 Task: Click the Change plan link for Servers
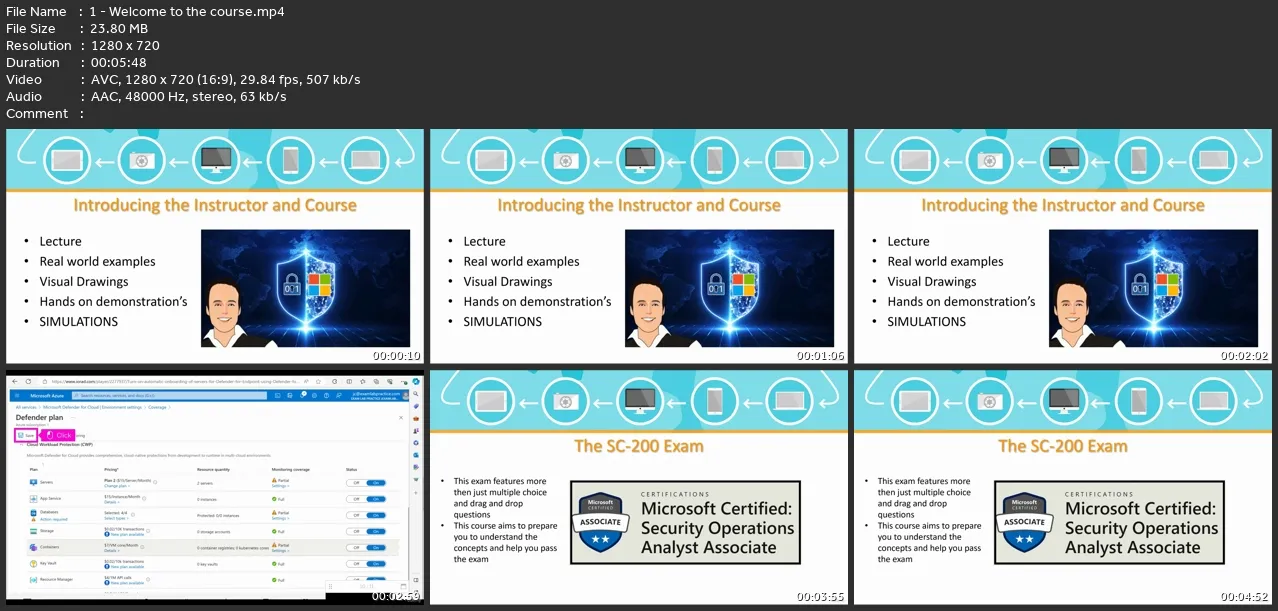click(x=117, y=486)
